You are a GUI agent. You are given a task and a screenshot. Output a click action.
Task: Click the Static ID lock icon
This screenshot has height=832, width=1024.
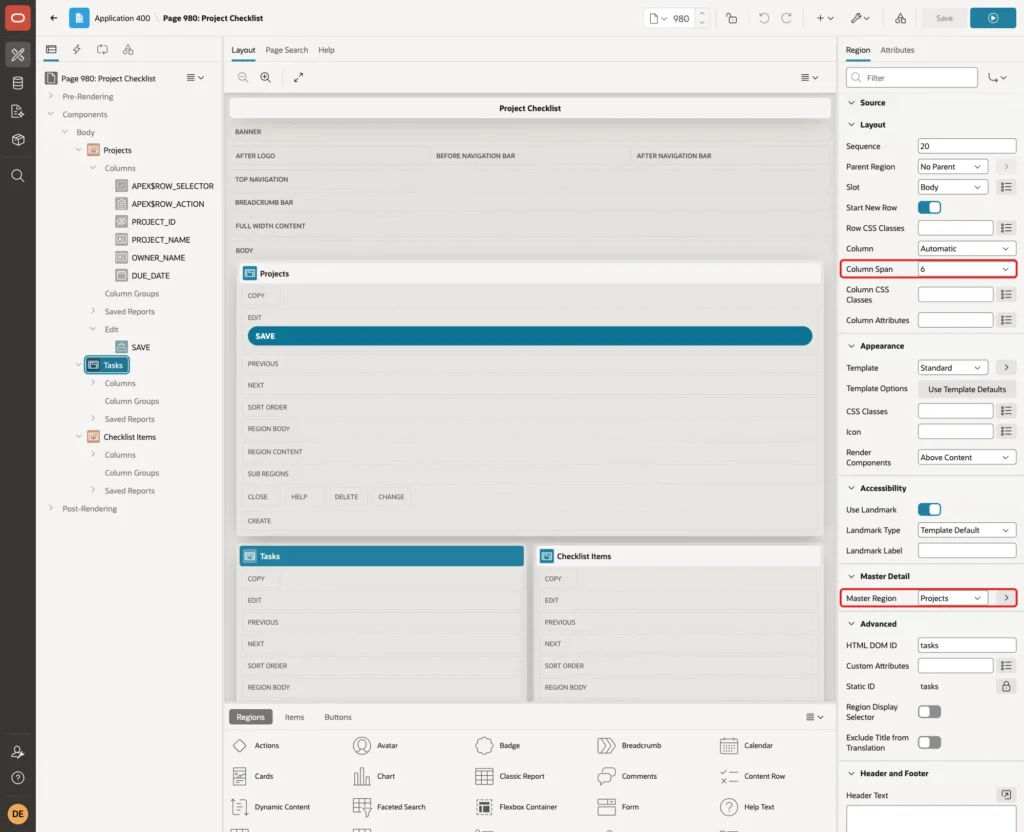1006,686
